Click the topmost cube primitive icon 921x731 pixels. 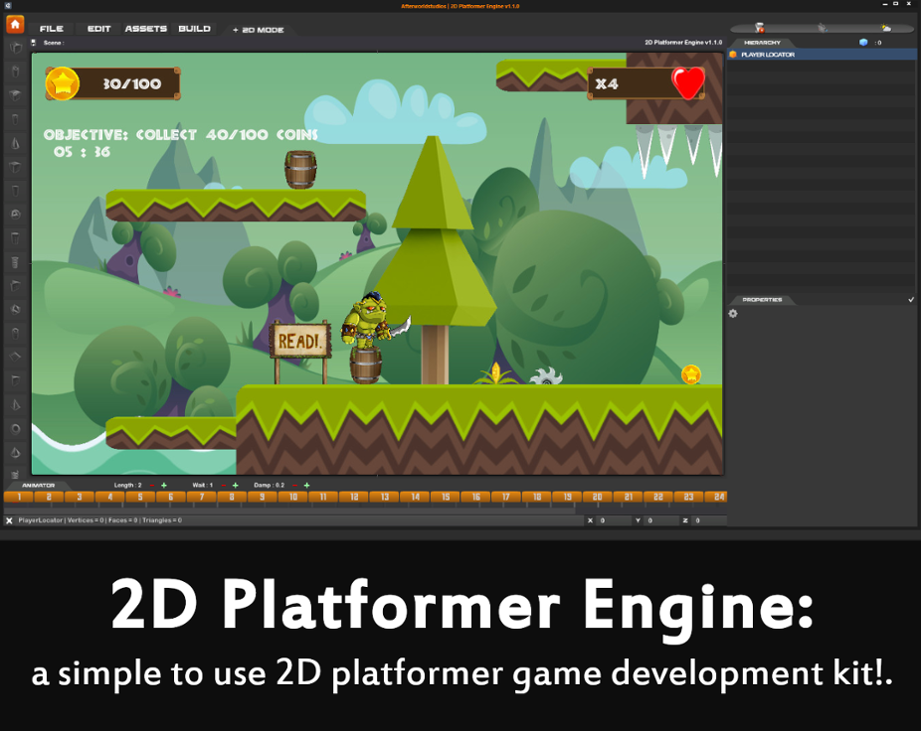(16, 48)
